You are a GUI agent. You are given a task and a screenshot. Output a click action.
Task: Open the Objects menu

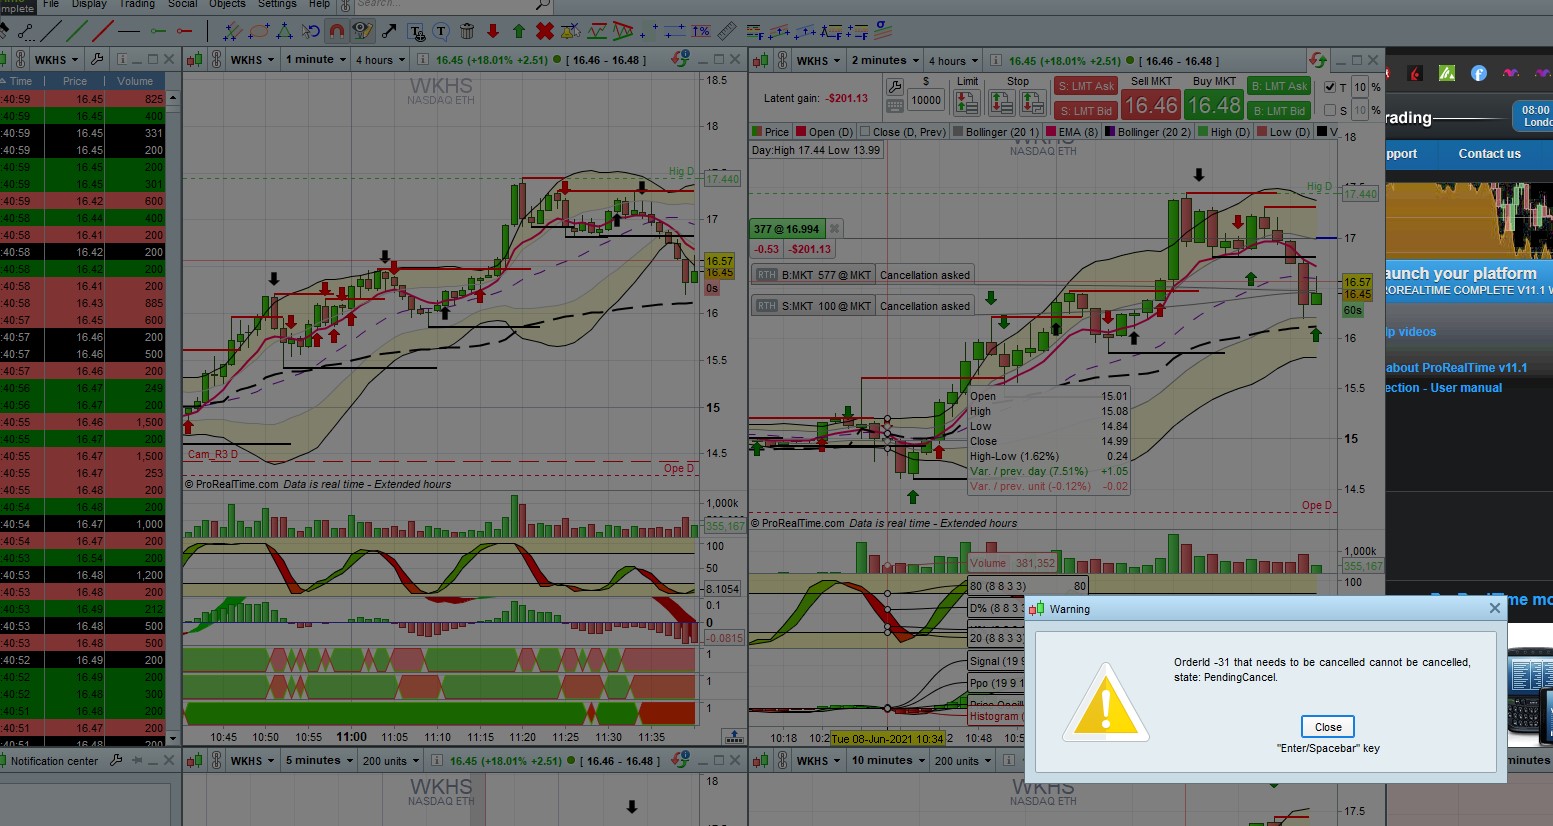(x=227, y=4)
